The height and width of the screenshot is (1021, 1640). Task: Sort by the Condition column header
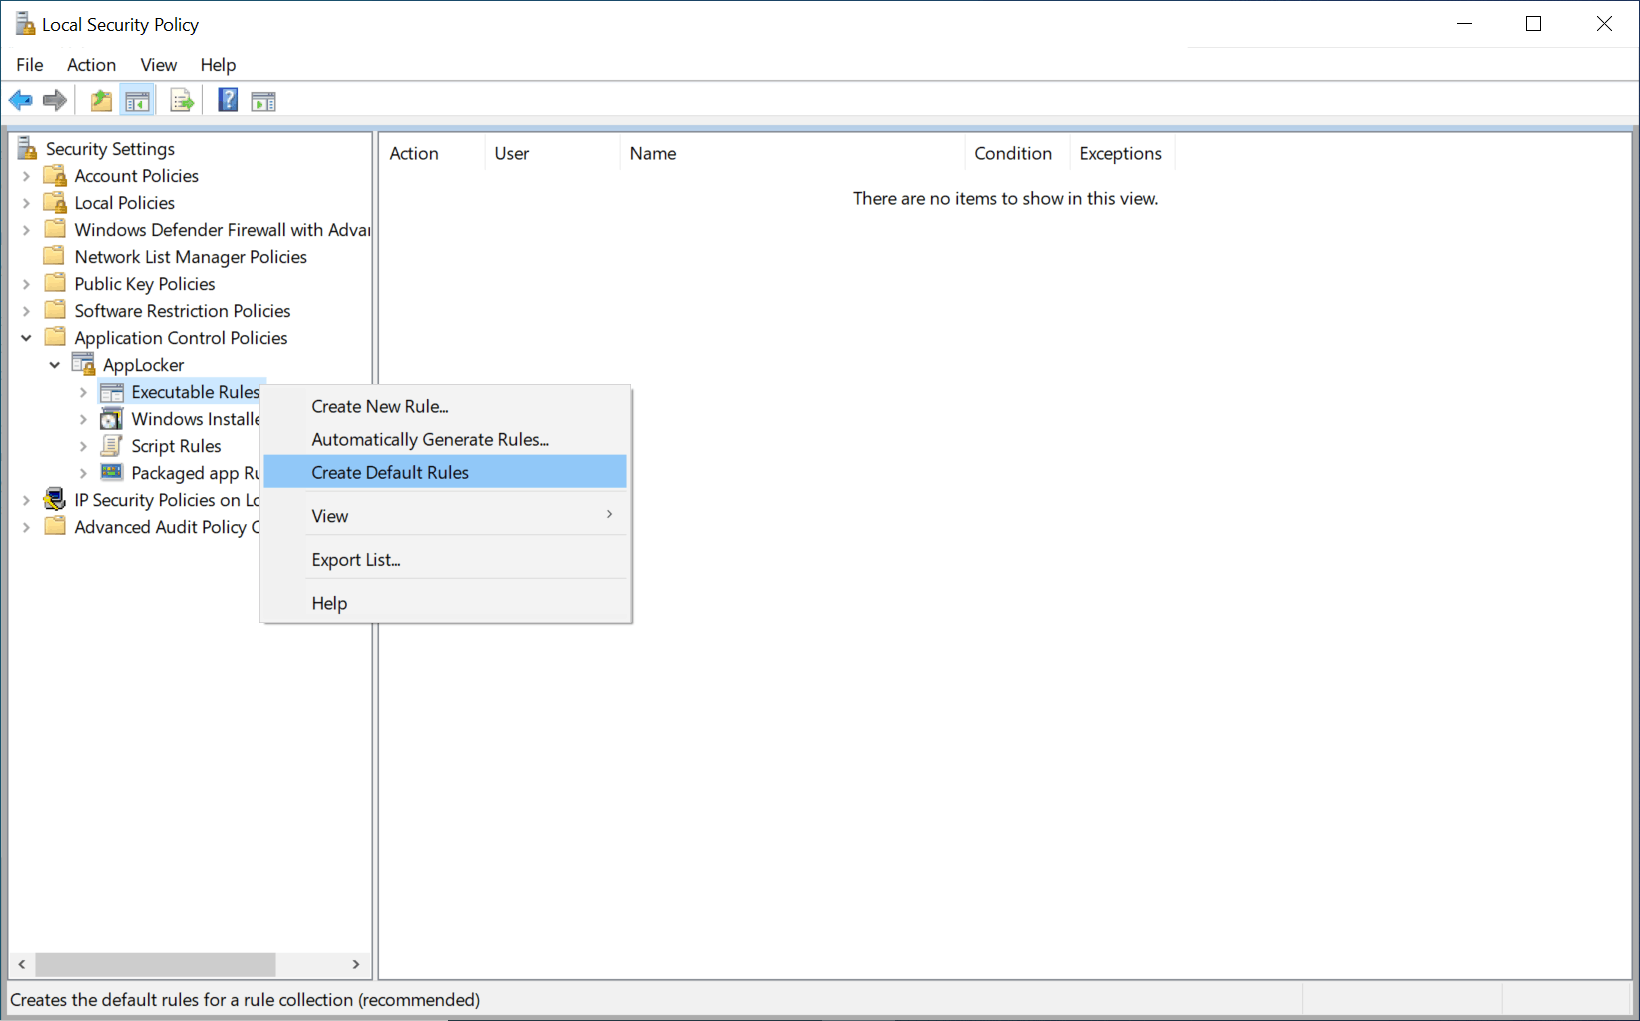1013,152
